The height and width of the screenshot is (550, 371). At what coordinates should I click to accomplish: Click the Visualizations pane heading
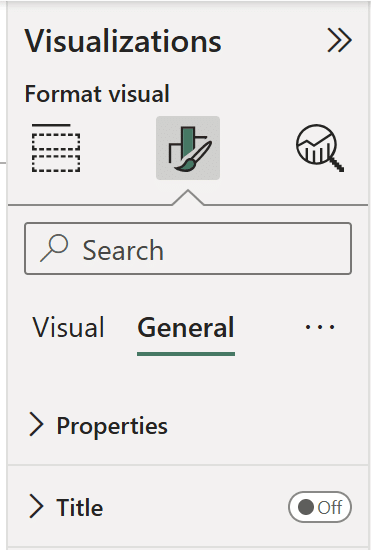coord(123,41)
